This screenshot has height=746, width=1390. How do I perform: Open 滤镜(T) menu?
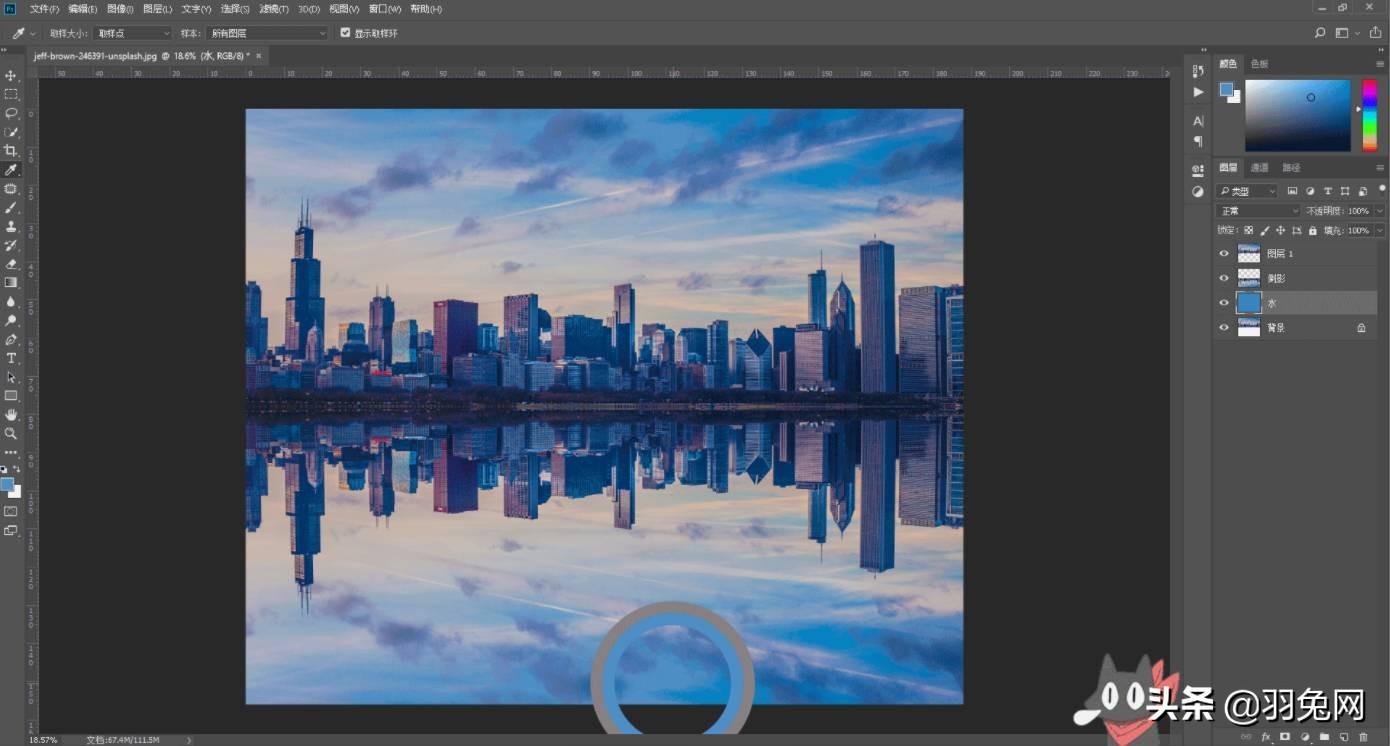[274, 9]
